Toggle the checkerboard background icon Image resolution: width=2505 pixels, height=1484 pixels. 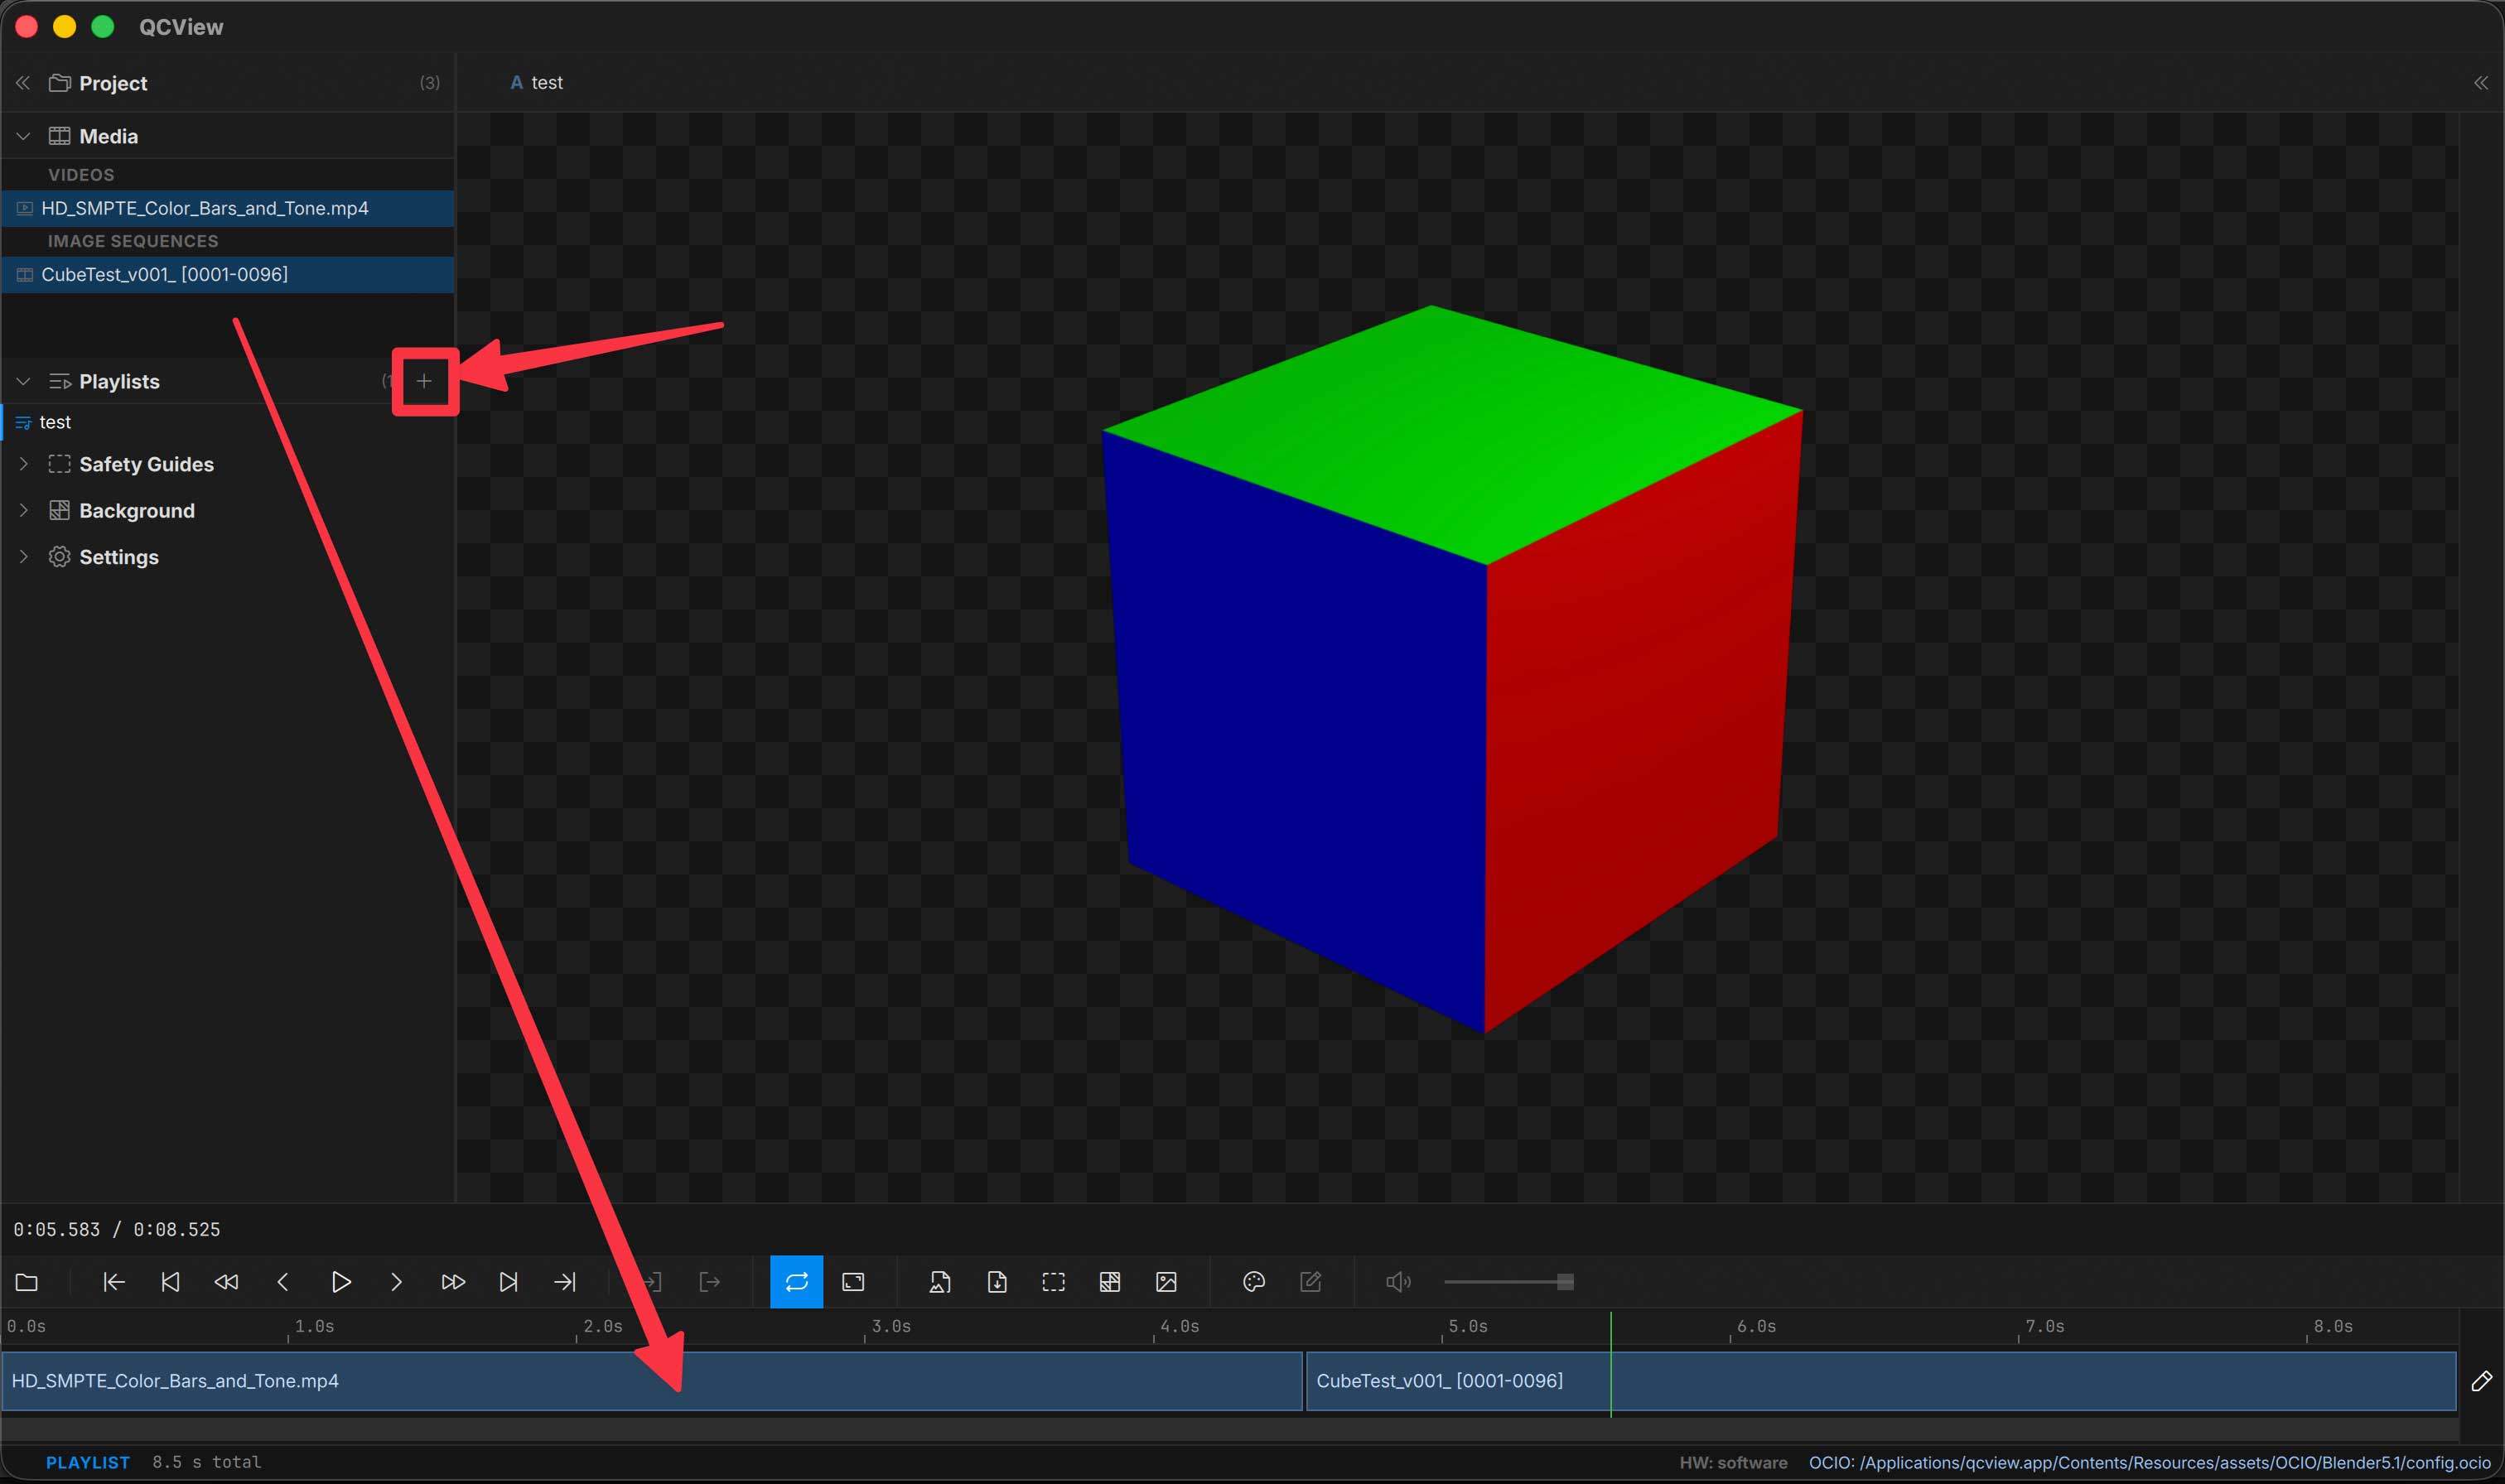pyautogui.click(x=1110, y=1282)
